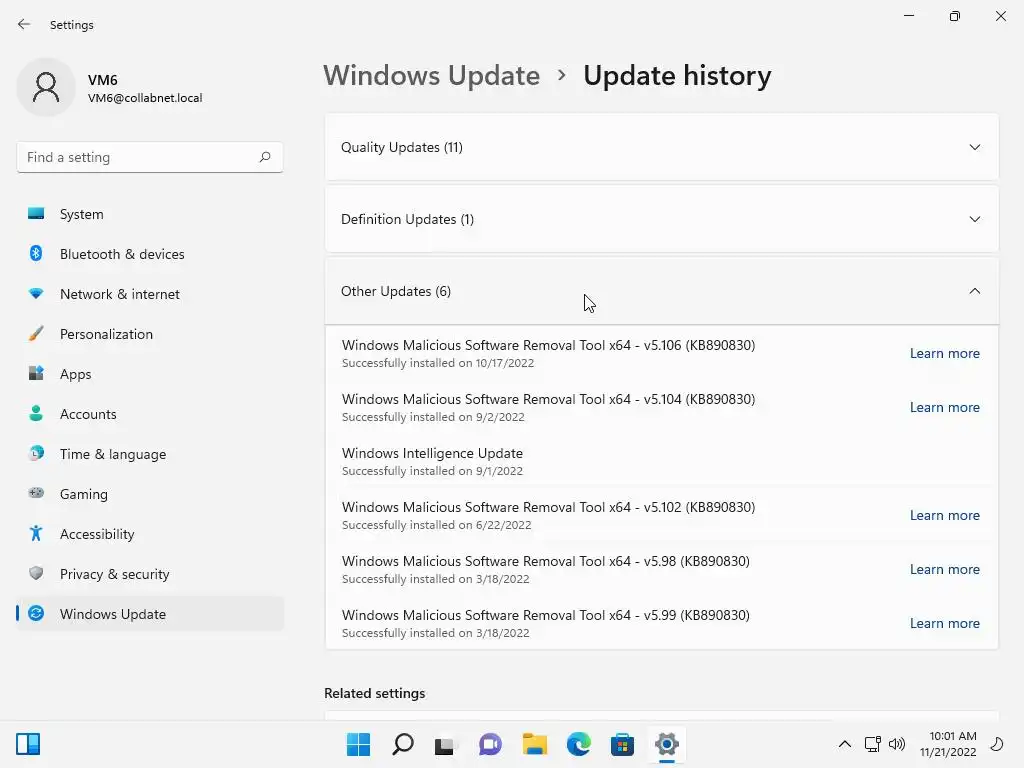
Task: Click the back arrow in Settings
Action: 24,24
